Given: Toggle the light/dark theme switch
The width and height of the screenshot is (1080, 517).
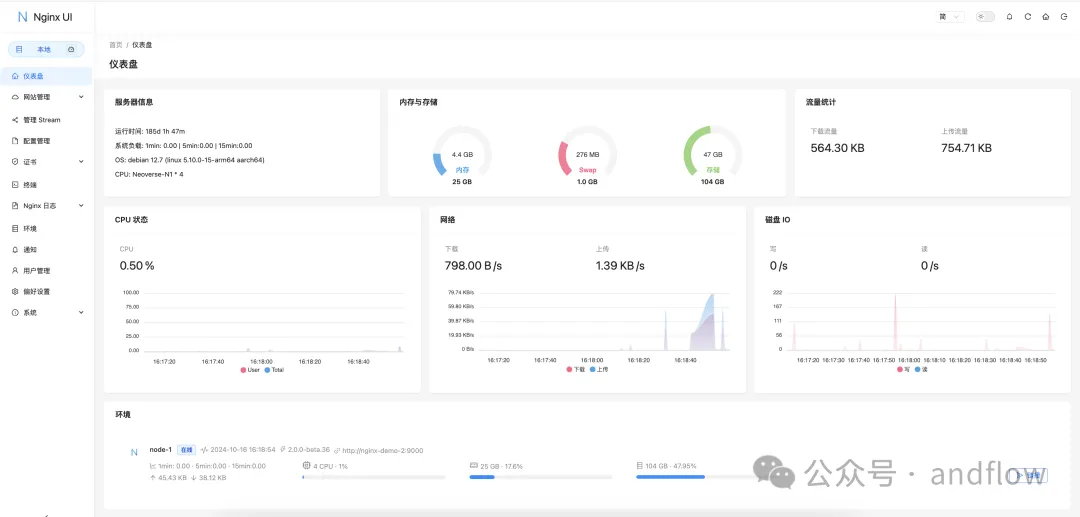Looking at the screenshot, I should tap(985, 17).
